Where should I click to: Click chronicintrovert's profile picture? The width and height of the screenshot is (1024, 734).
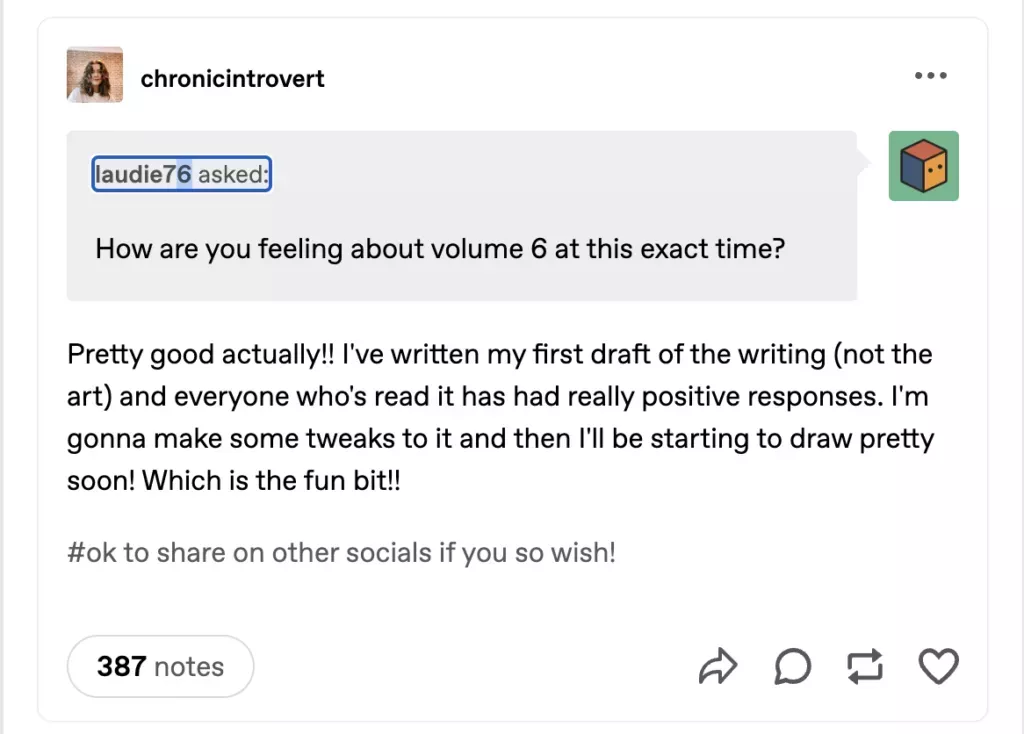[94, 75]
